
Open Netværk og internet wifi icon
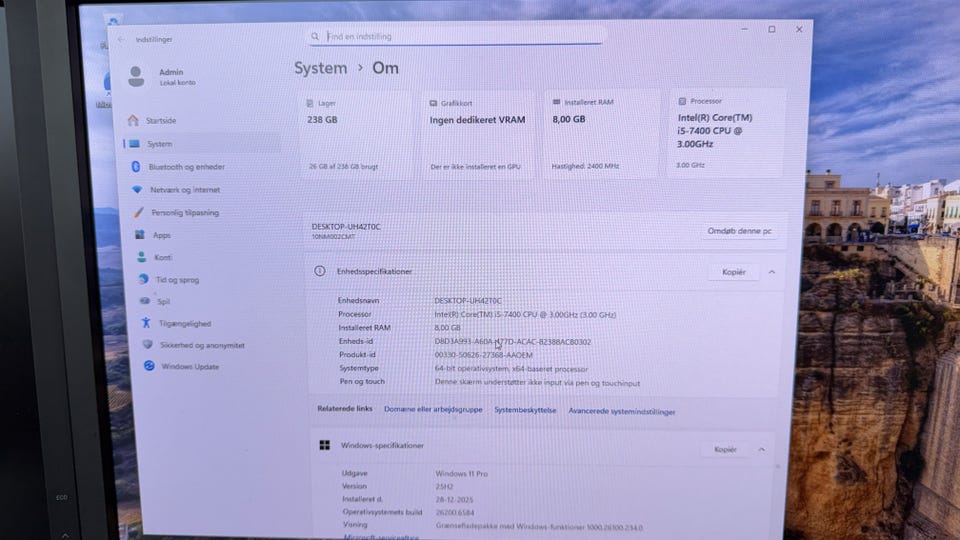pos(137,190)
